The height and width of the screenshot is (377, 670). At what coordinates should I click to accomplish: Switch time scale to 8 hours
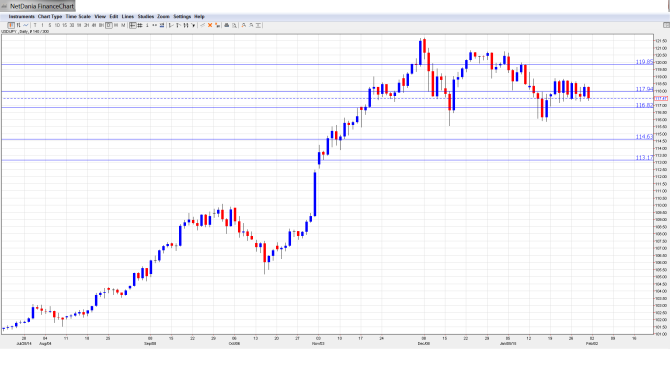tap(101, 26)
